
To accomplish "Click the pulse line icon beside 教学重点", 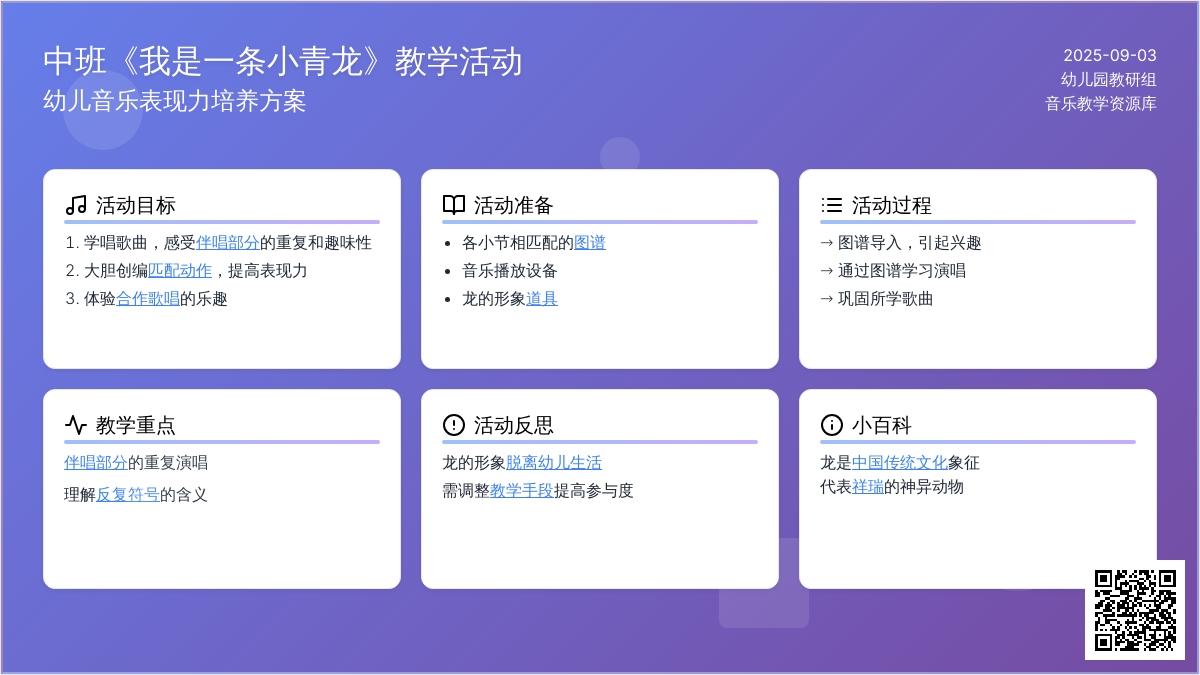I will (x=76, y=425).
